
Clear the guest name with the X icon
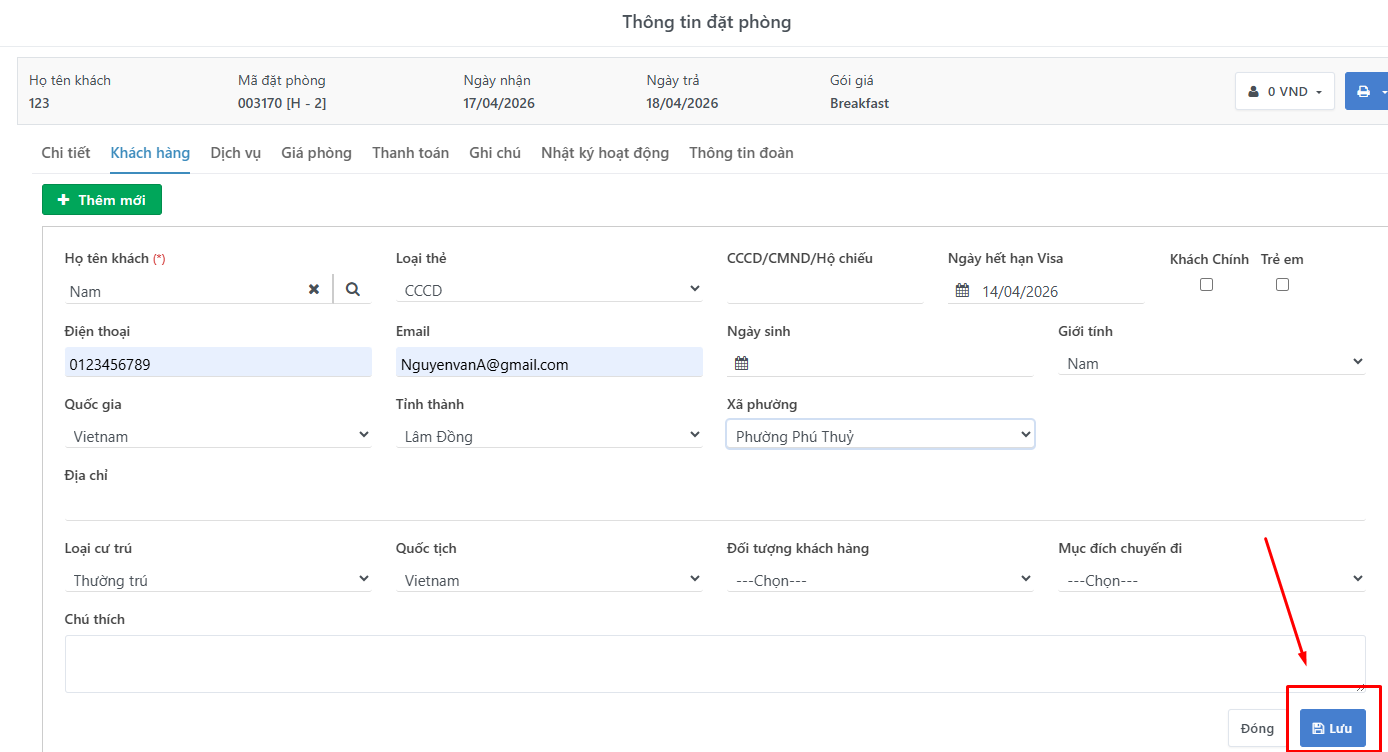[314, 289]
